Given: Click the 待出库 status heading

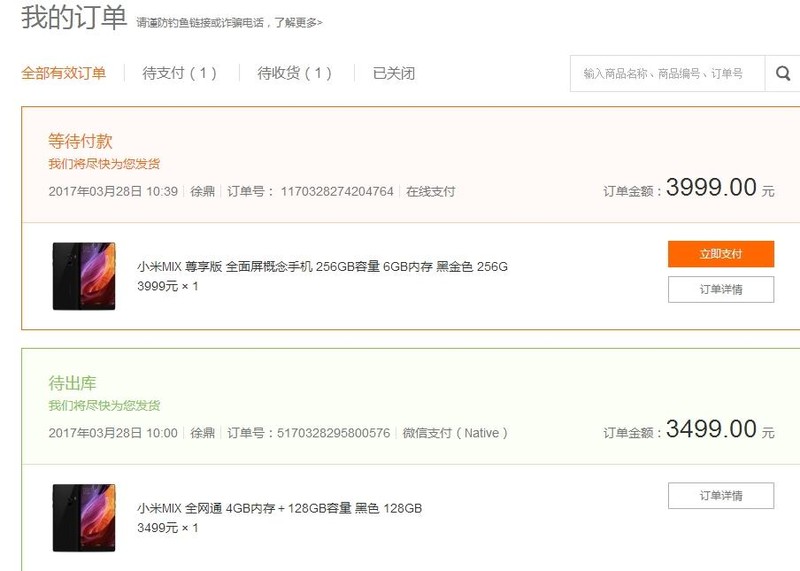Looking at the screenshot, I should 72,383.
